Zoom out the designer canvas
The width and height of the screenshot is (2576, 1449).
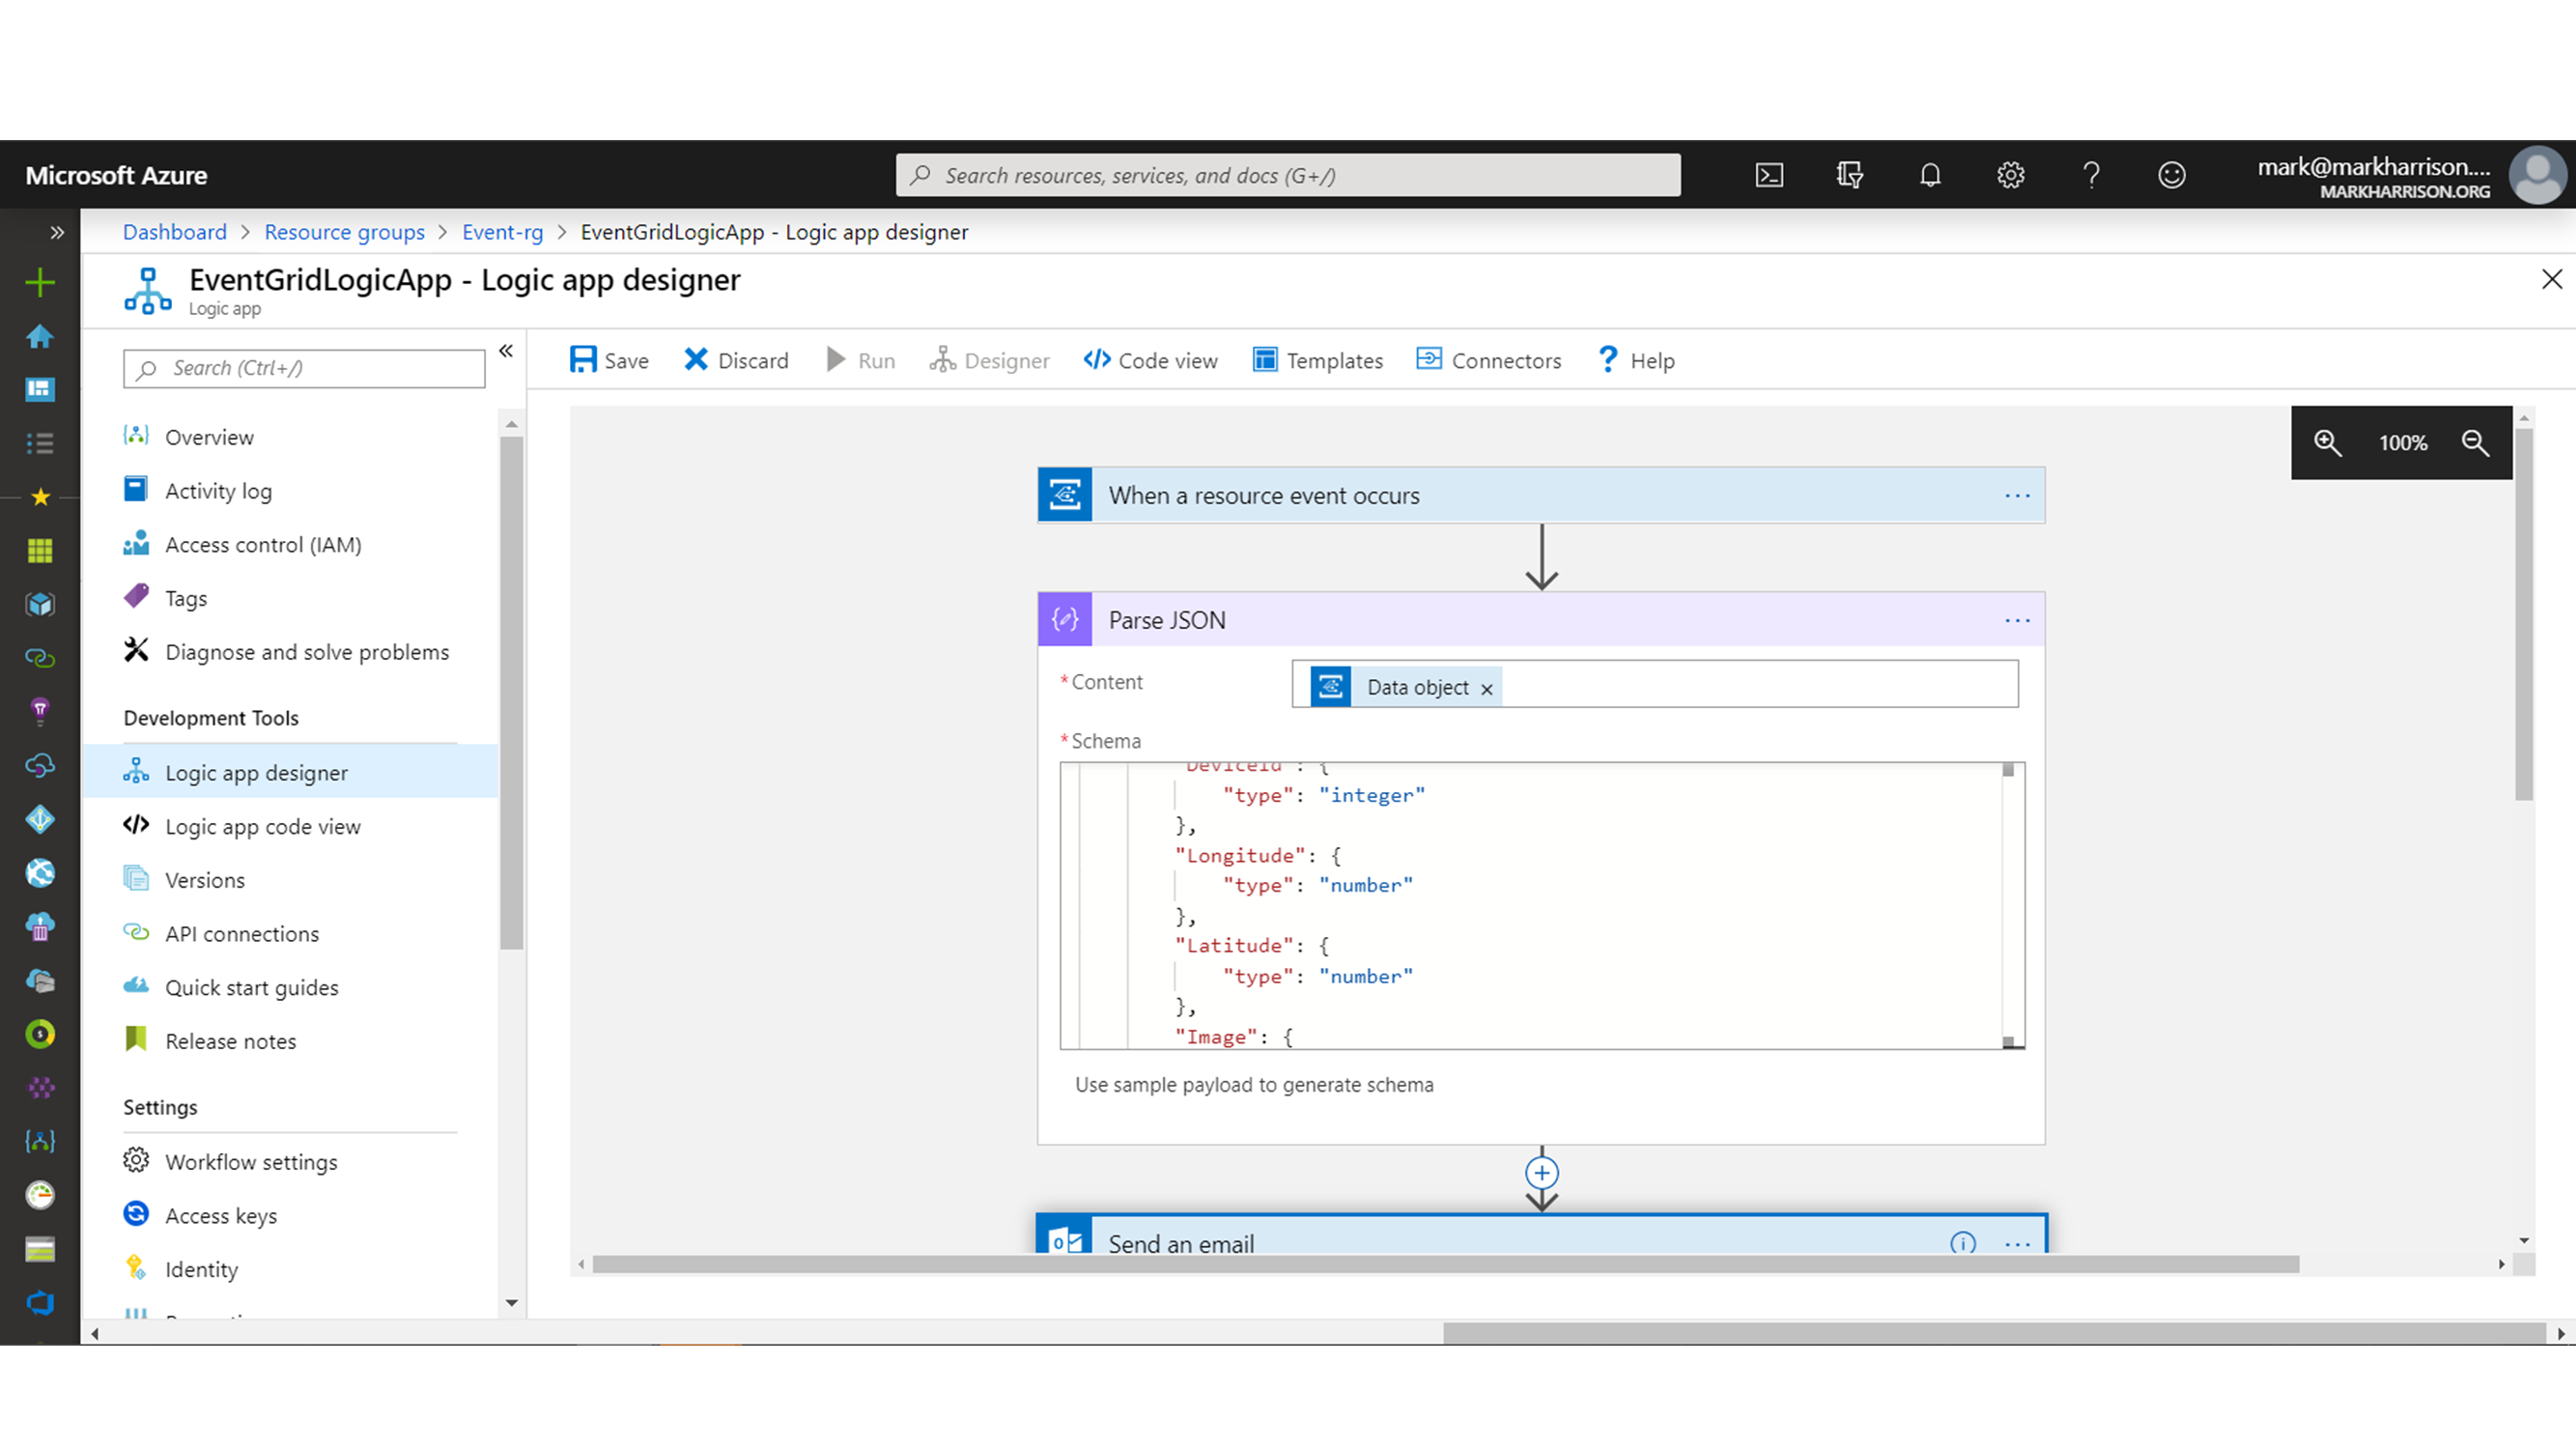pyautogui.click(x=2475, y=443)
